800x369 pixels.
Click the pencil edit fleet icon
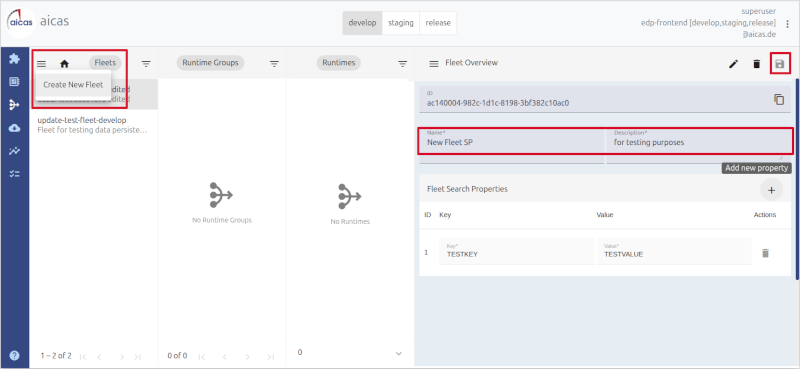tap(734, 64)
